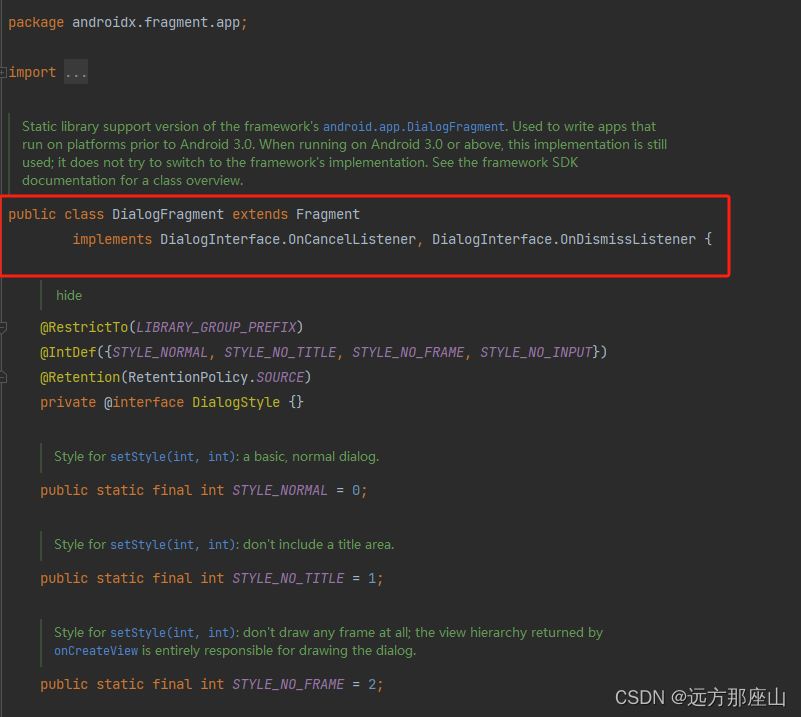Open android.app.DialogFragment doc link

413,127
